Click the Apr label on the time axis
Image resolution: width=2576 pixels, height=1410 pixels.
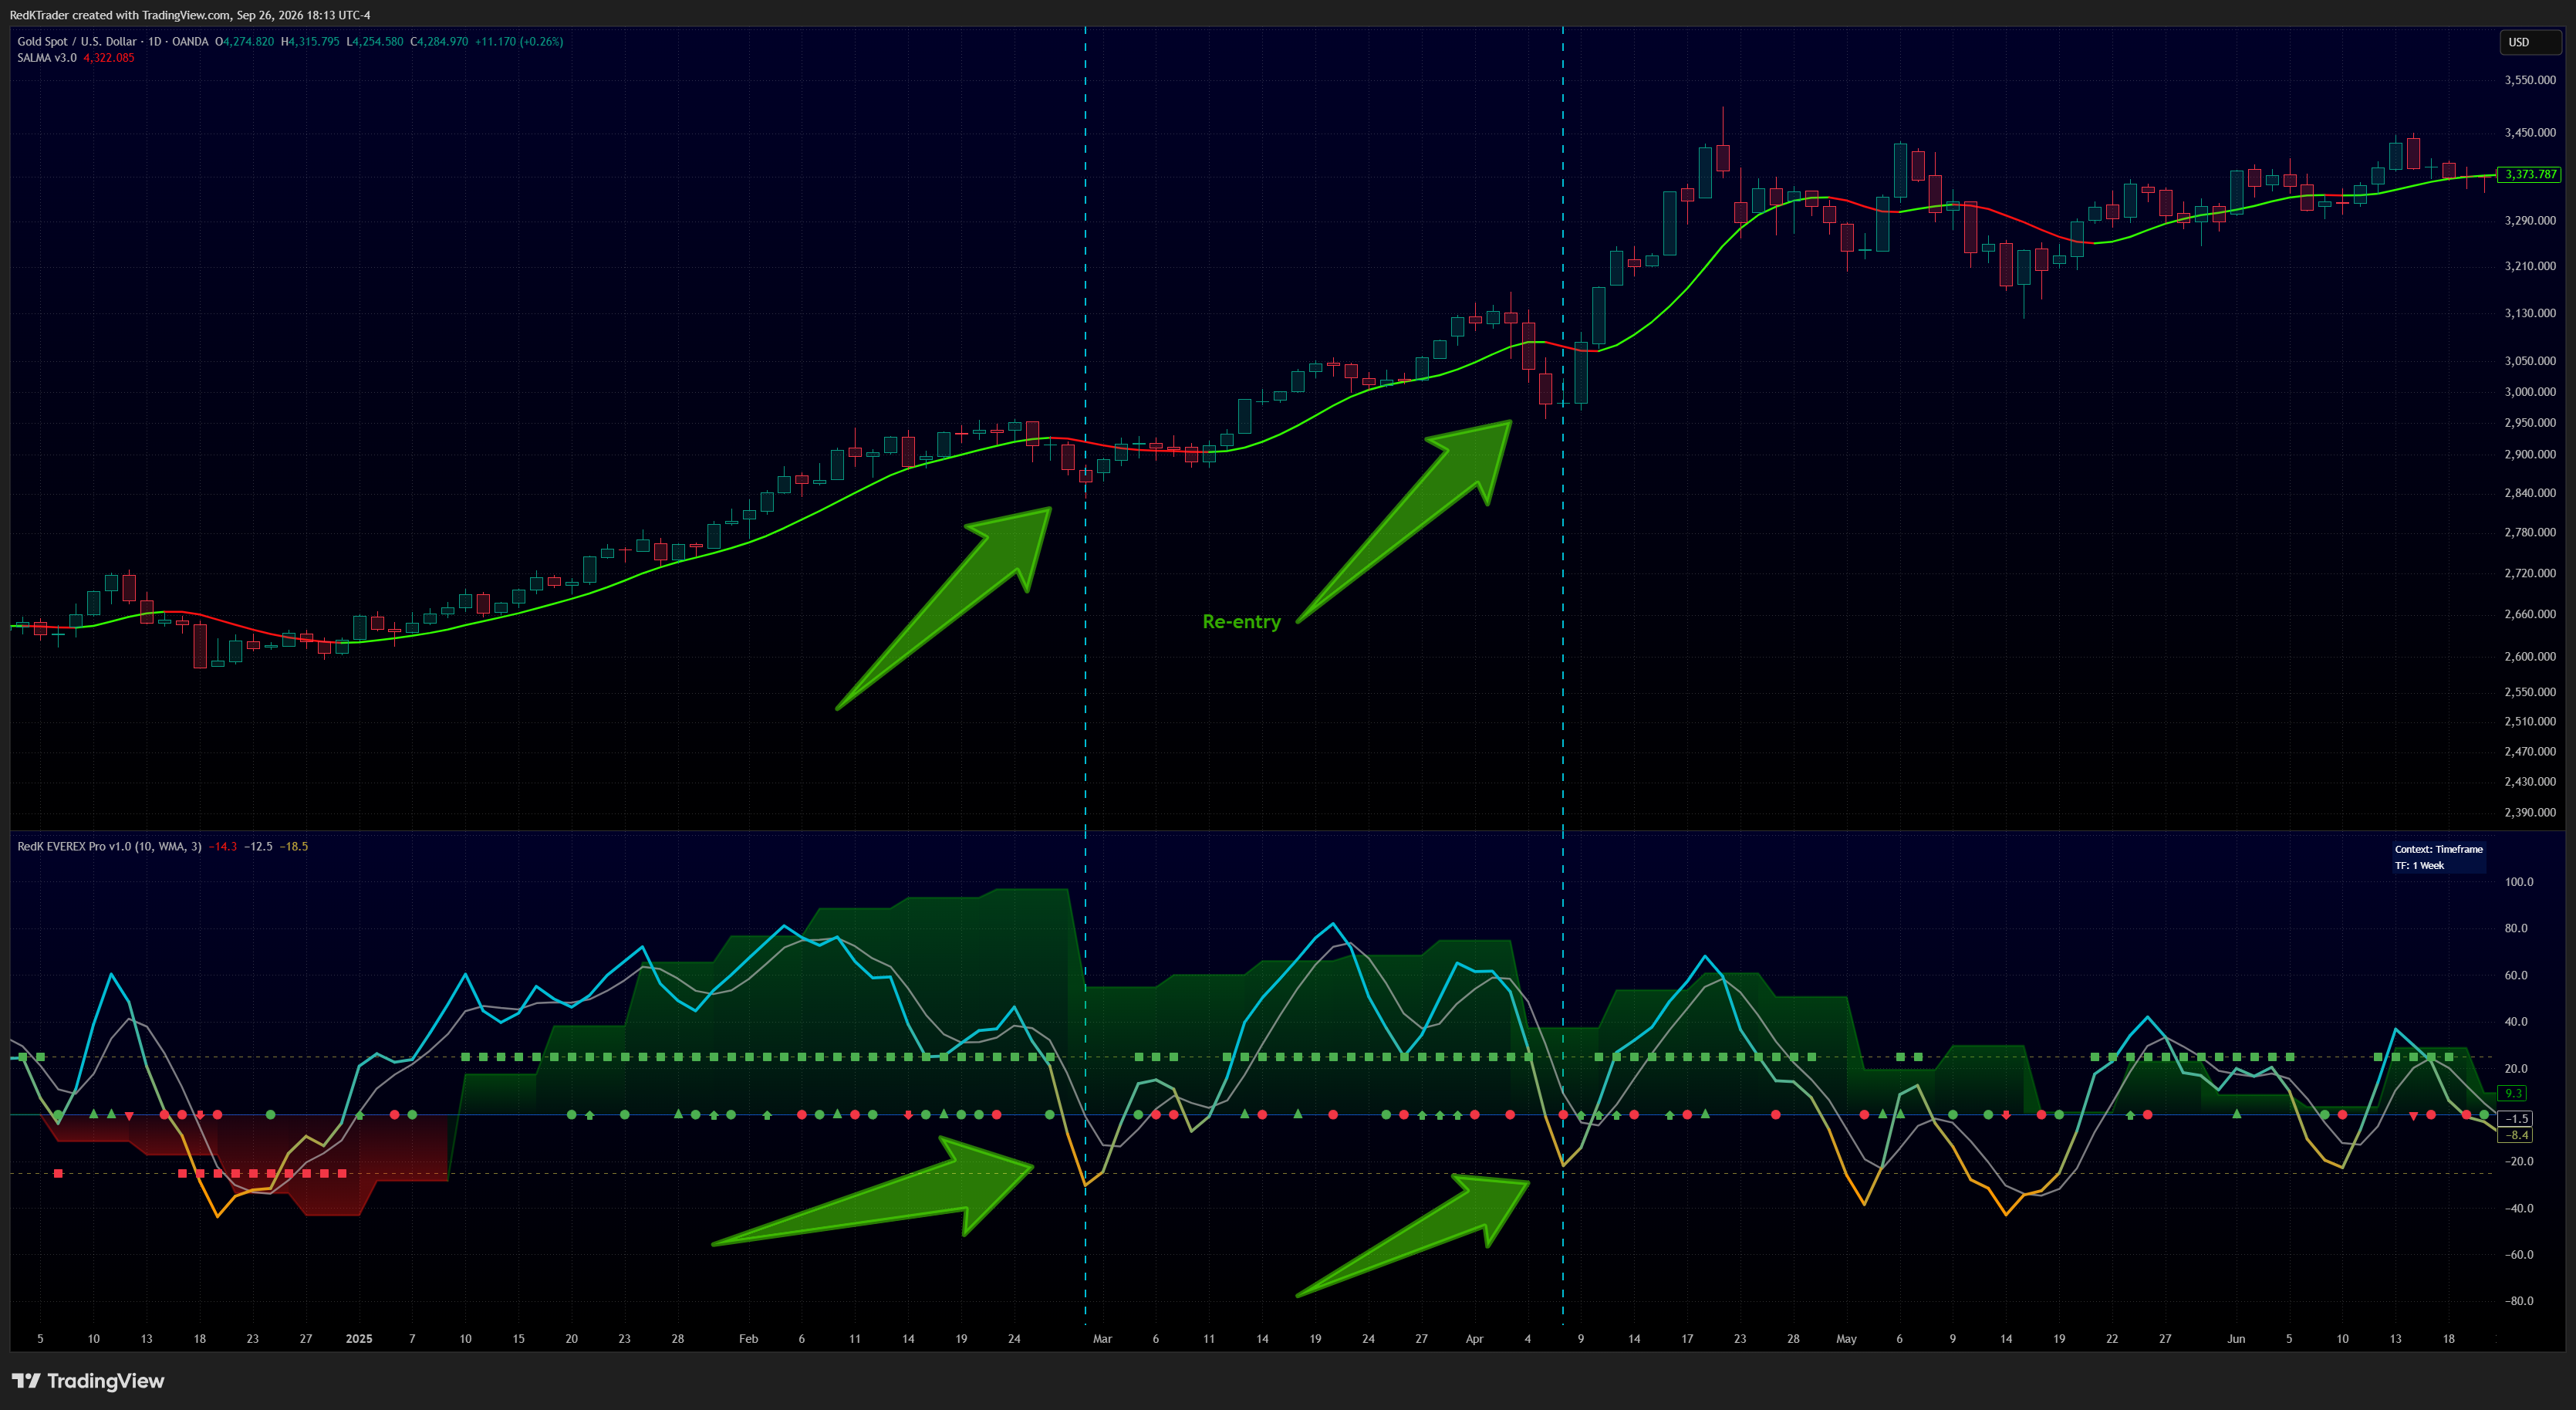tap(1474, 1339)
